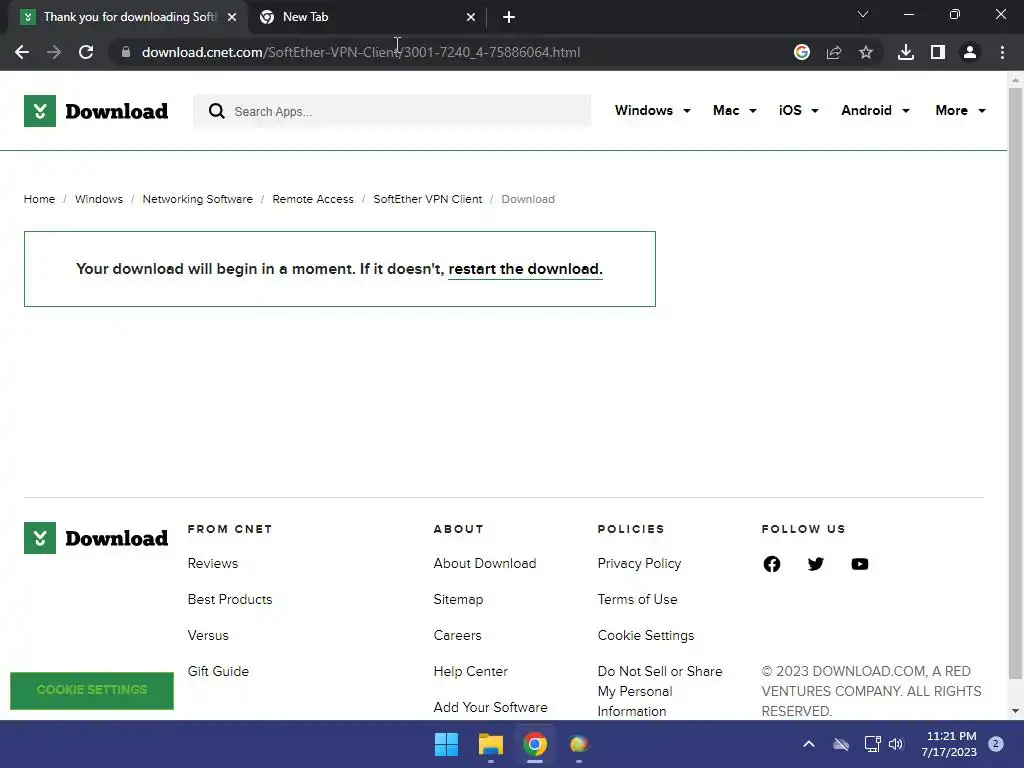The height and width of the screenshot is (768, 1024).
Task: Switch to the New Tab tab
Action: click(x=366, y=17)
